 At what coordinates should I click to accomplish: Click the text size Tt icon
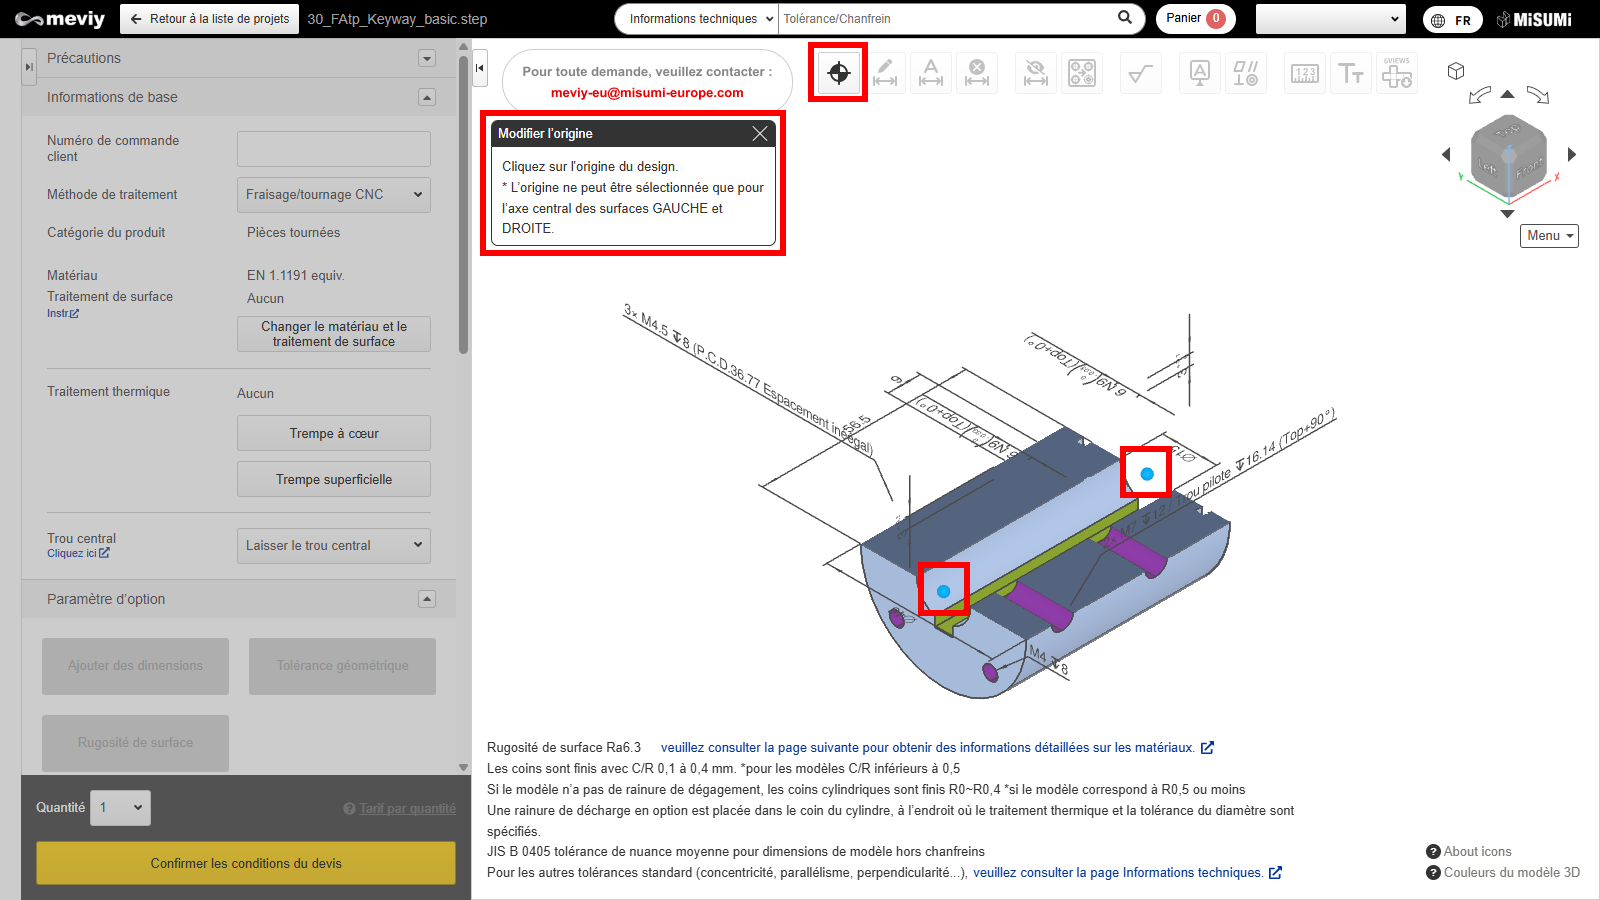point(1351,73)
